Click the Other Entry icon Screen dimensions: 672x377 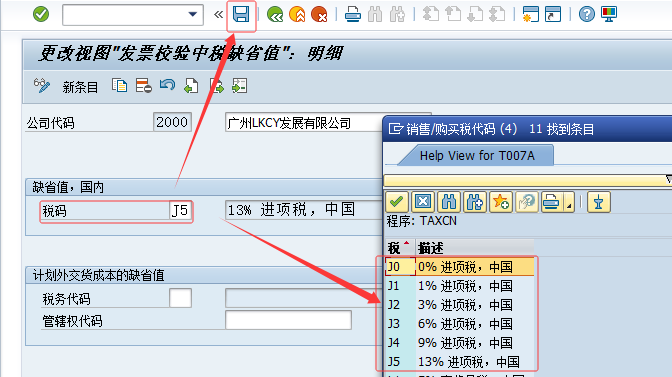pos(240,86)
